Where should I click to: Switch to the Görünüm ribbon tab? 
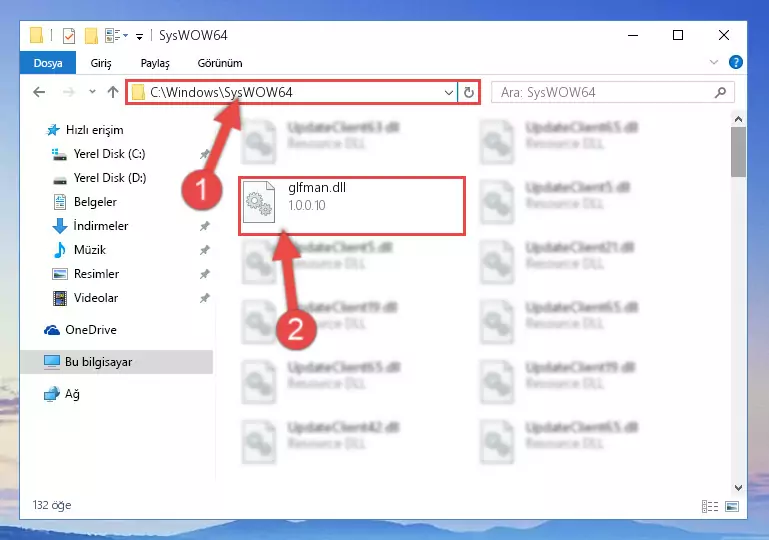[x=220, y=63]
